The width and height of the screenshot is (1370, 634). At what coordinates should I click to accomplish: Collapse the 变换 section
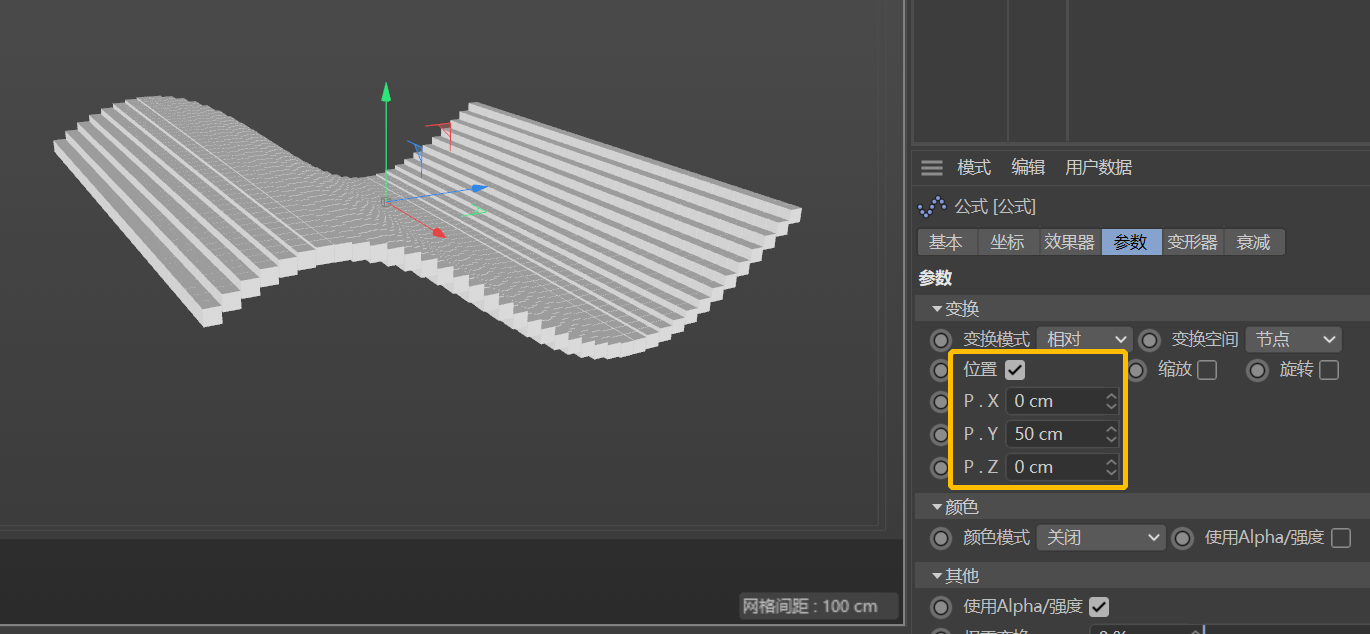click(x=937, y=309)
